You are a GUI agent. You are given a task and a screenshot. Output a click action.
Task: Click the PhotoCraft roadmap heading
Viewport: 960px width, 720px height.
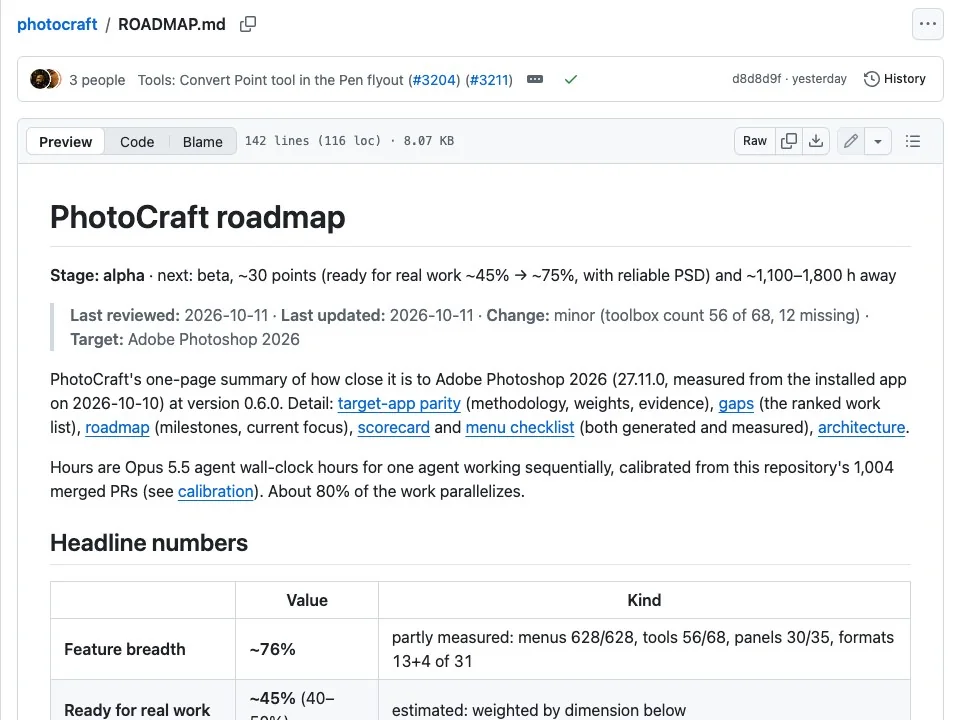(x=198, y=217)
